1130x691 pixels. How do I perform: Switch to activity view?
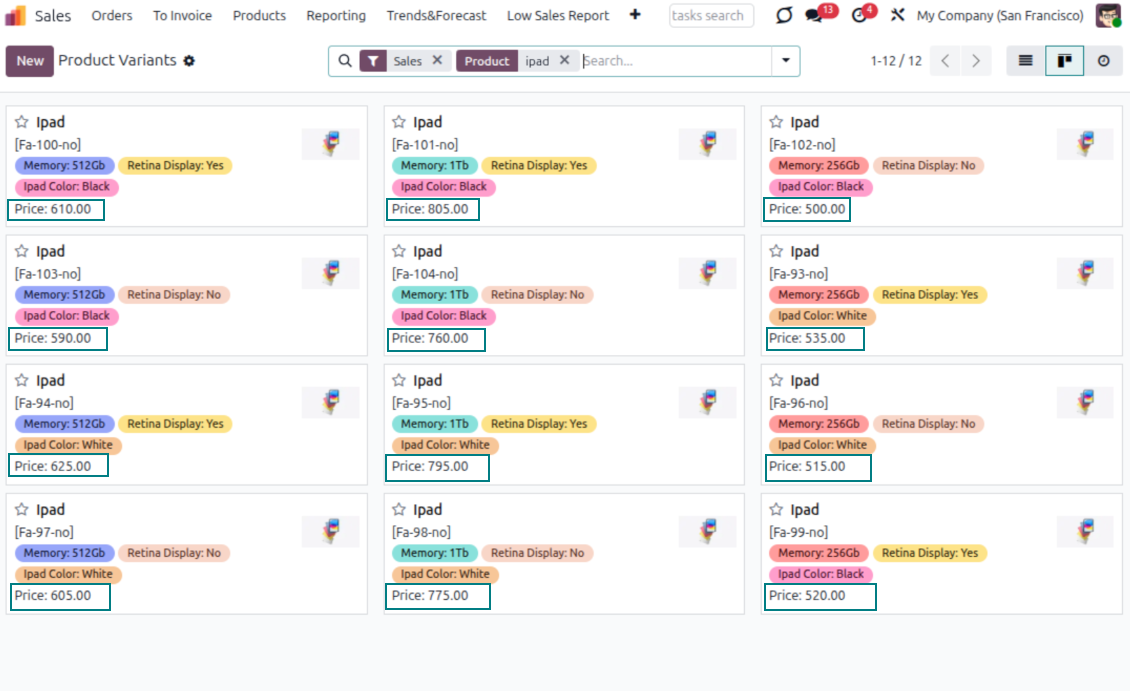pos(1103,61)
